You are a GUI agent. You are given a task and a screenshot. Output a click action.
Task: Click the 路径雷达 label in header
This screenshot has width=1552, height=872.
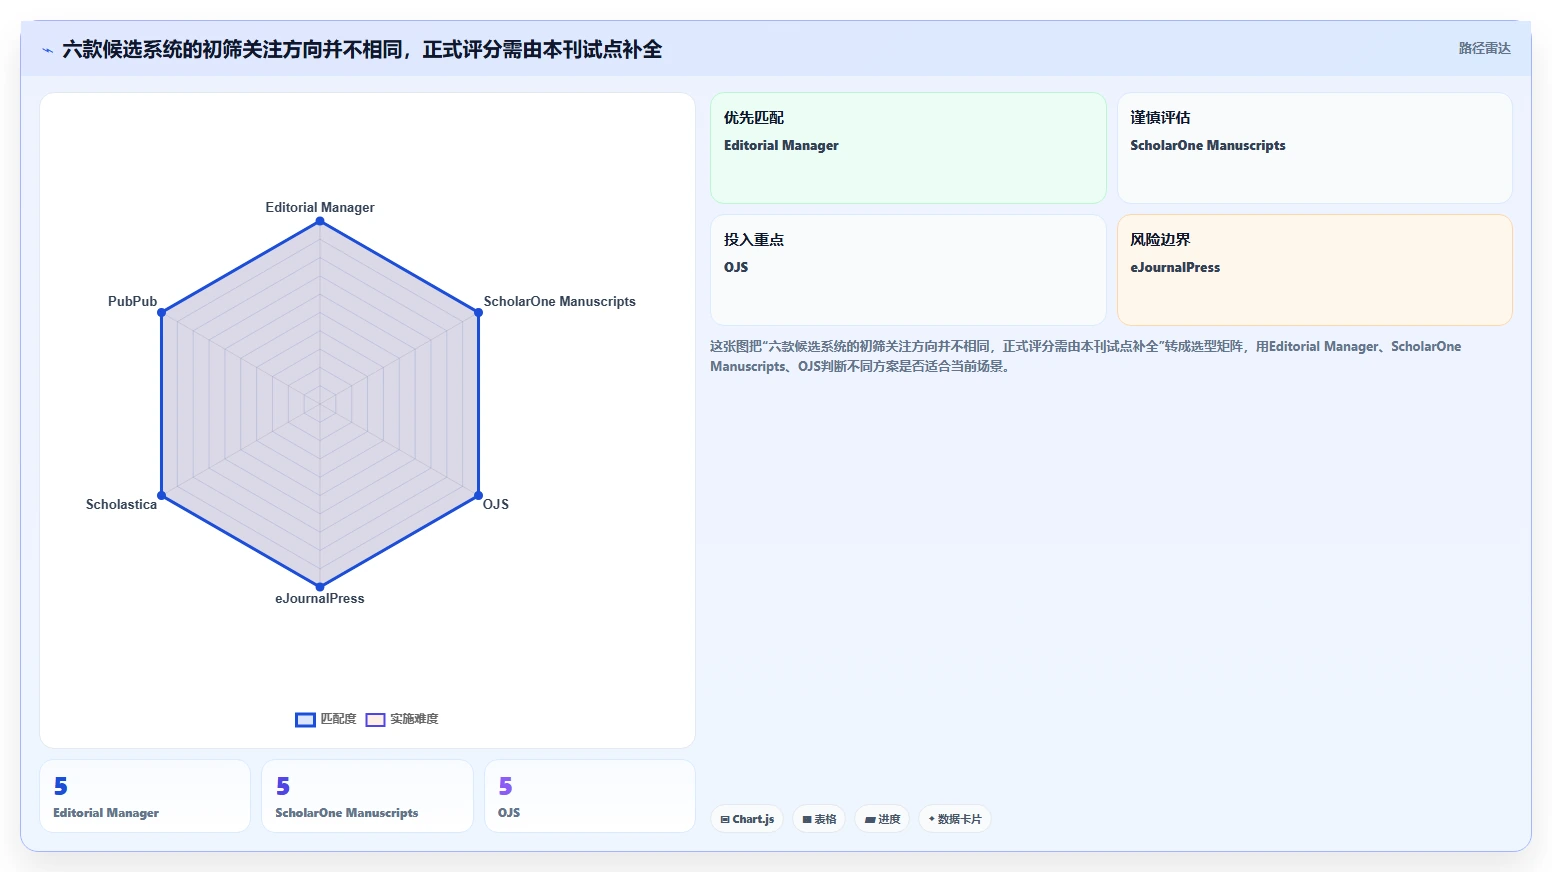coord(1484,48)
